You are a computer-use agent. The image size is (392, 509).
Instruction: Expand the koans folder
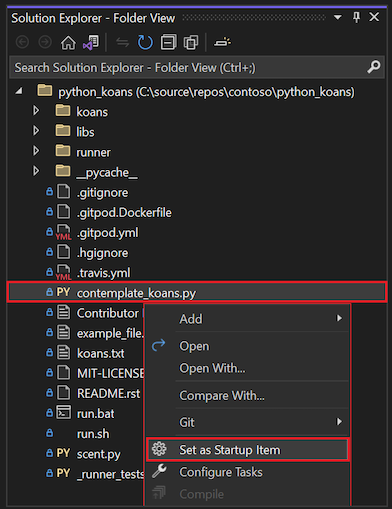coord(36,111)
